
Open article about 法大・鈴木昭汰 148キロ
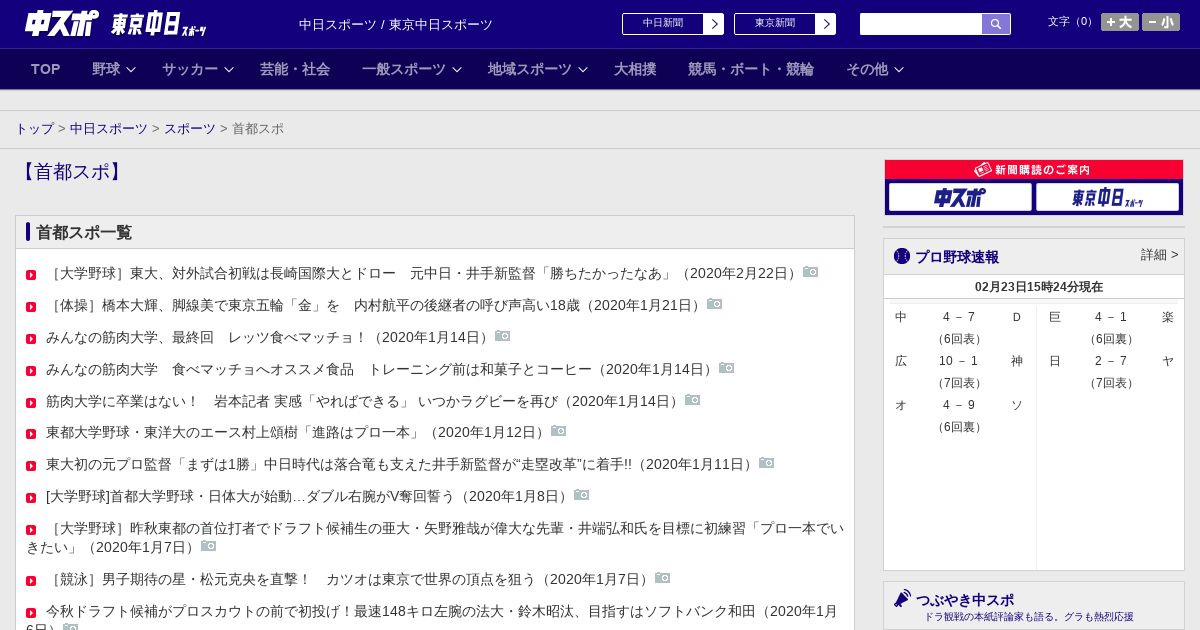point(432,619)
